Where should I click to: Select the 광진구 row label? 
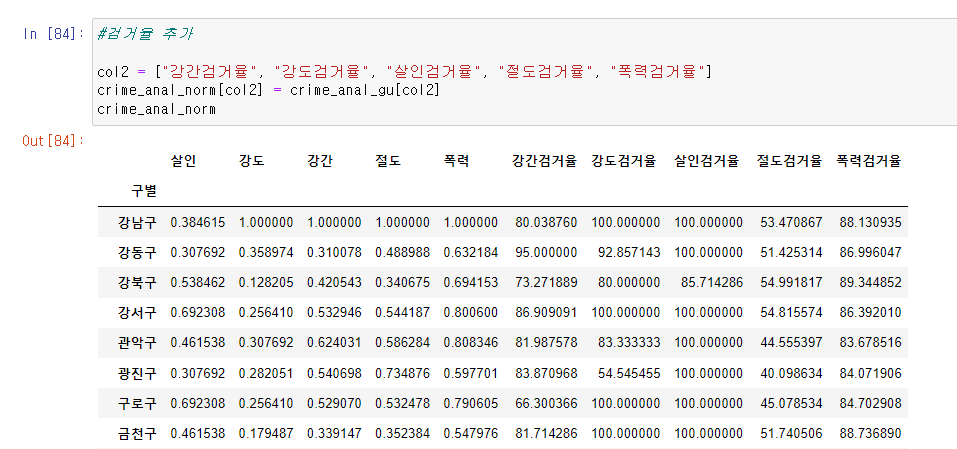137,373
